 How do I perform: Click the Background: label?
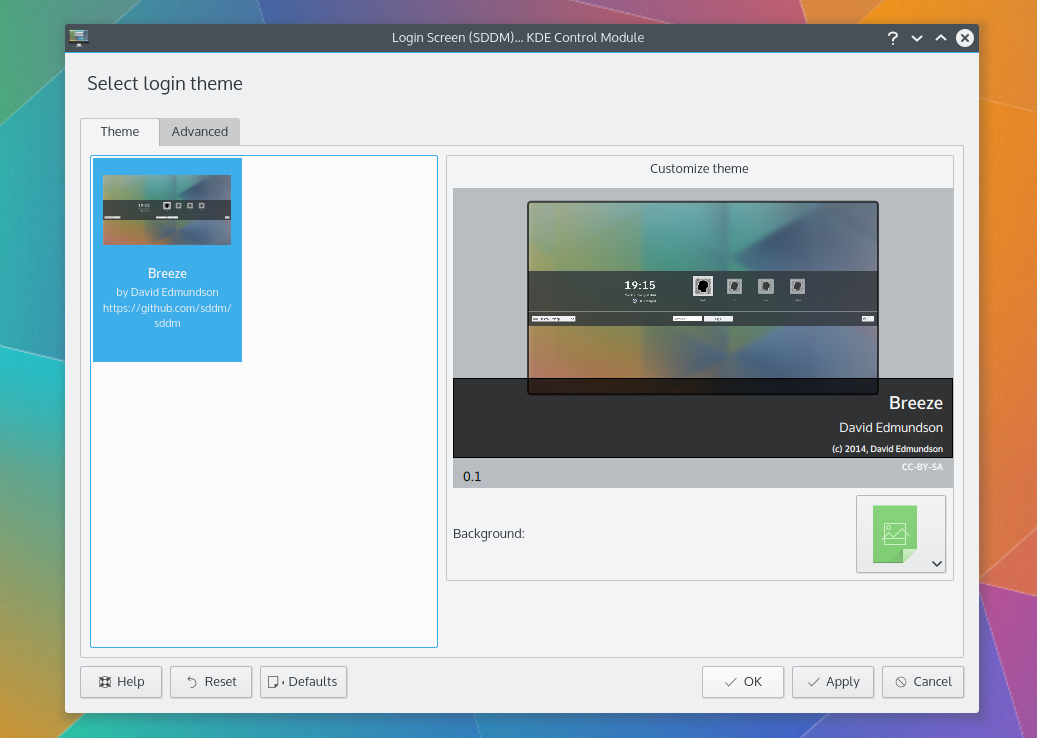pyautogui.click(x=489, y=534)
